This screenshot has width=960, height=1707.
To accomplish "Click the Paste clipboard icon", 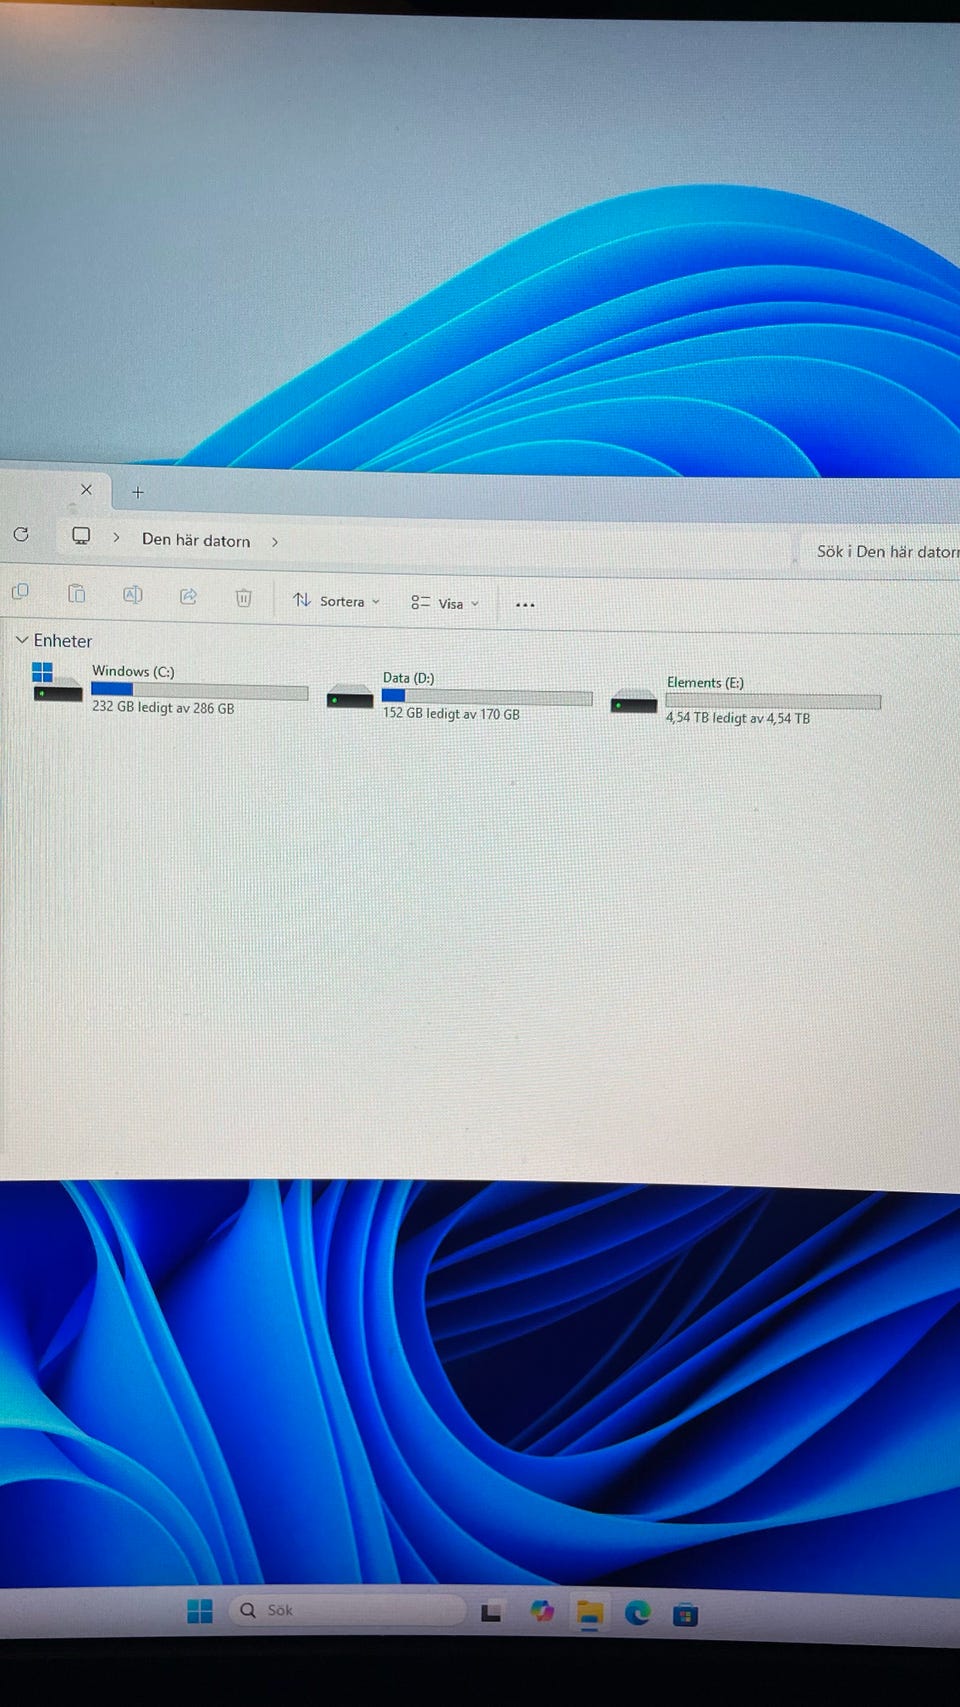I will point(76,594).
